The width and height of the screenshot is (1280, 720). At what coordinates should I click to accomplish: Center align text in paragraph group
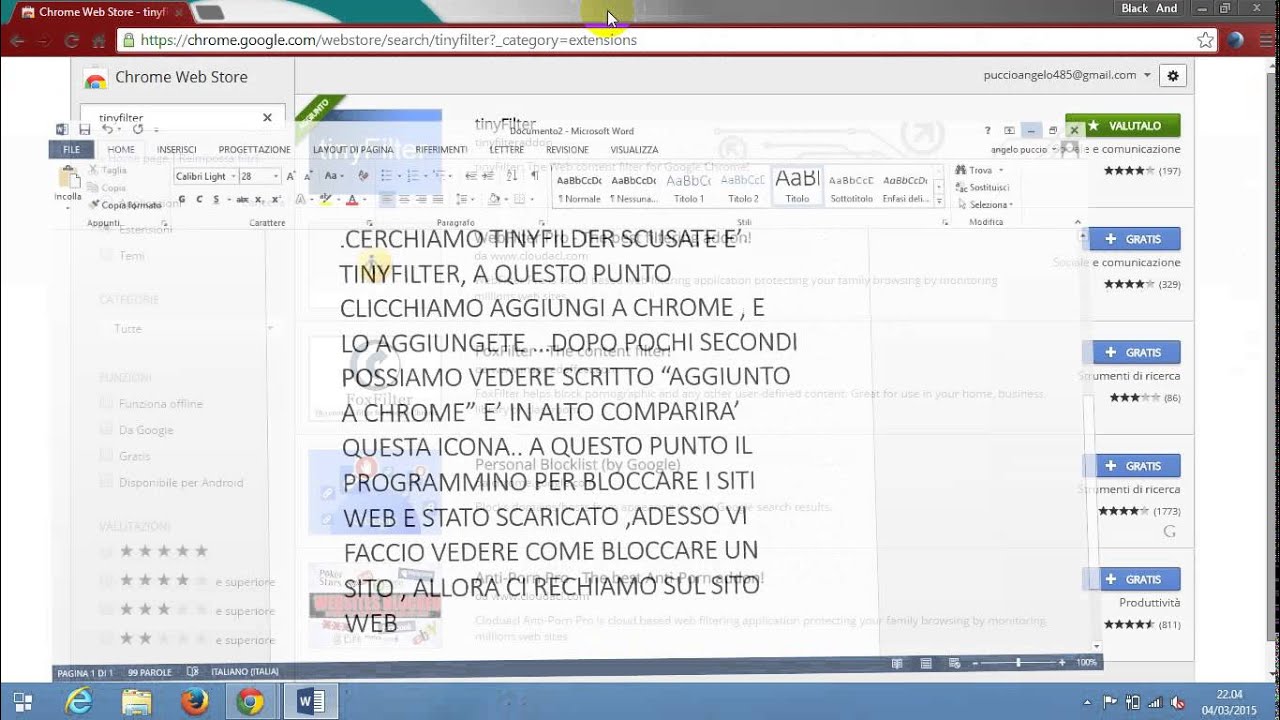pos(404,200)
